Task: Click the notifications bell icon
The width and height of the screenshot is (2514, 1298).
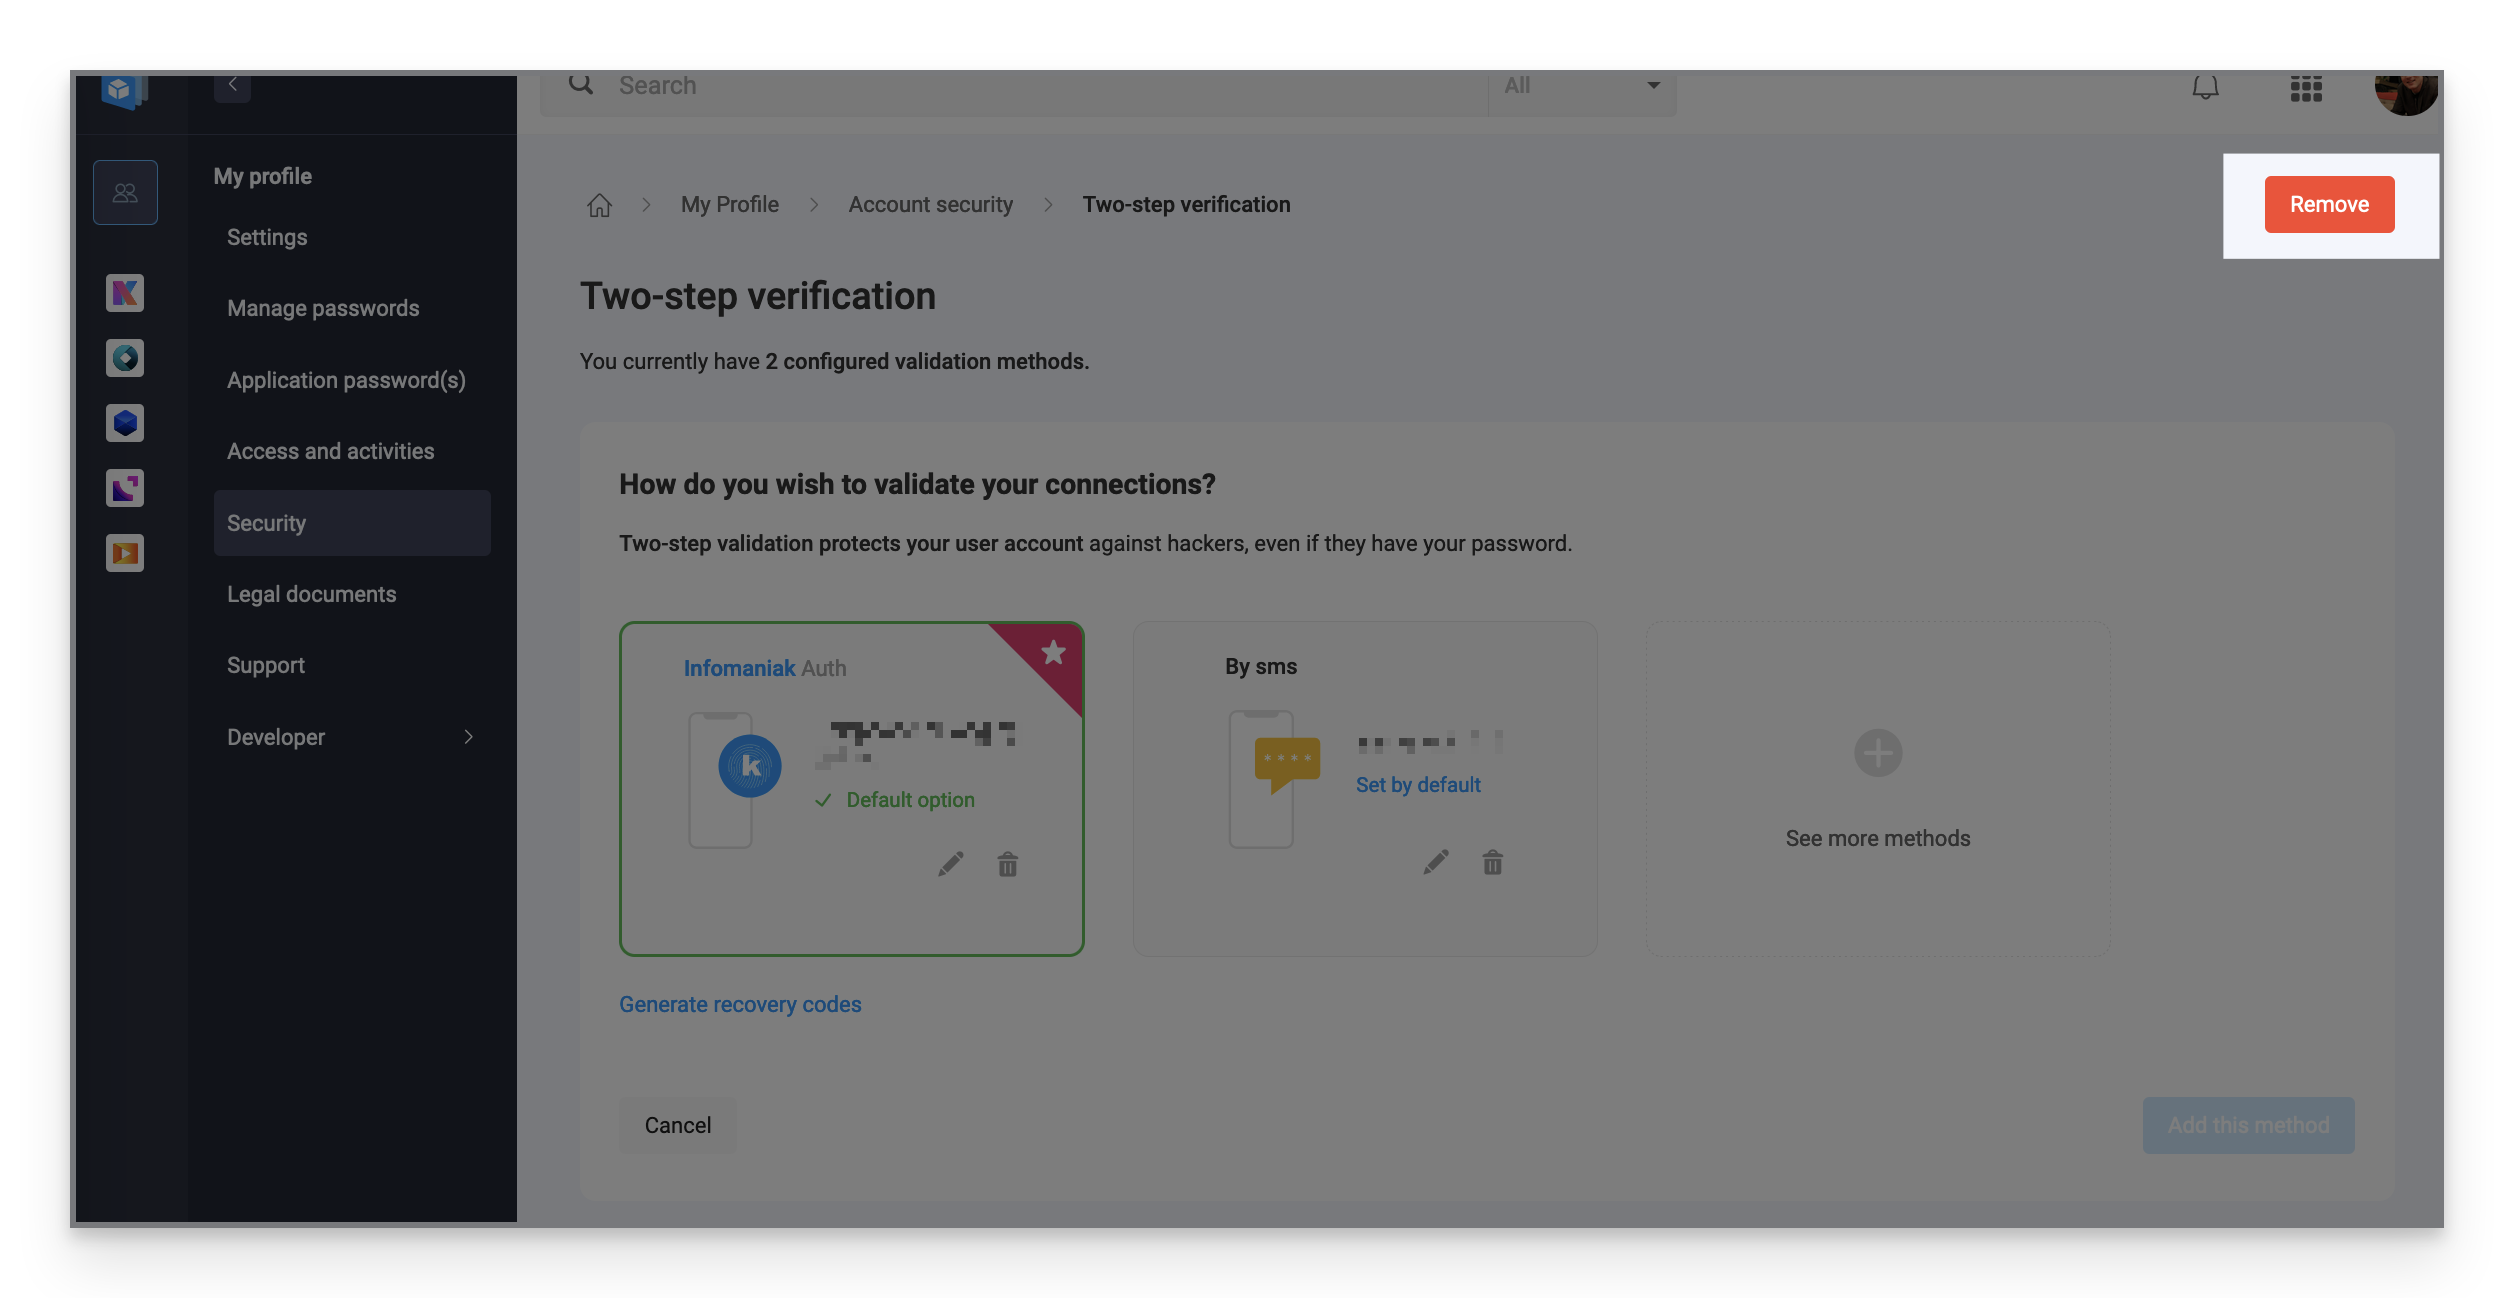Action: coord(2204,88)
